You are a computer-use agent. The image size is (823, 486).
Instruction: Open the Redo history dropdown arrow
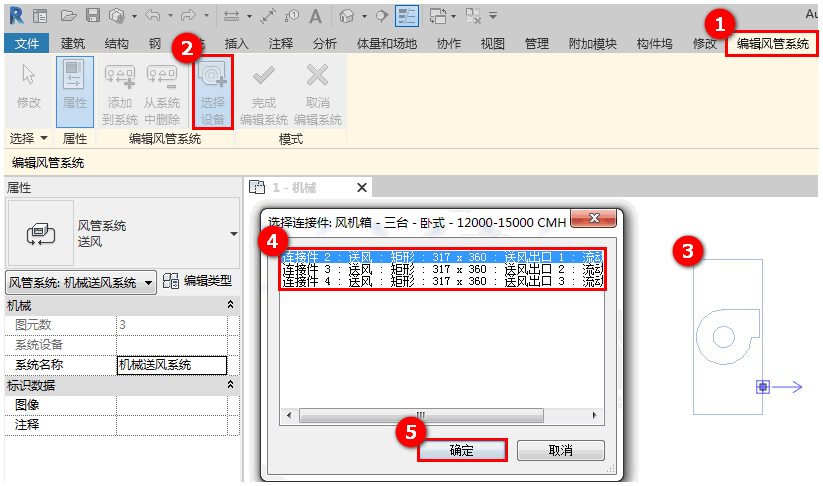click(x=206, y=16)
